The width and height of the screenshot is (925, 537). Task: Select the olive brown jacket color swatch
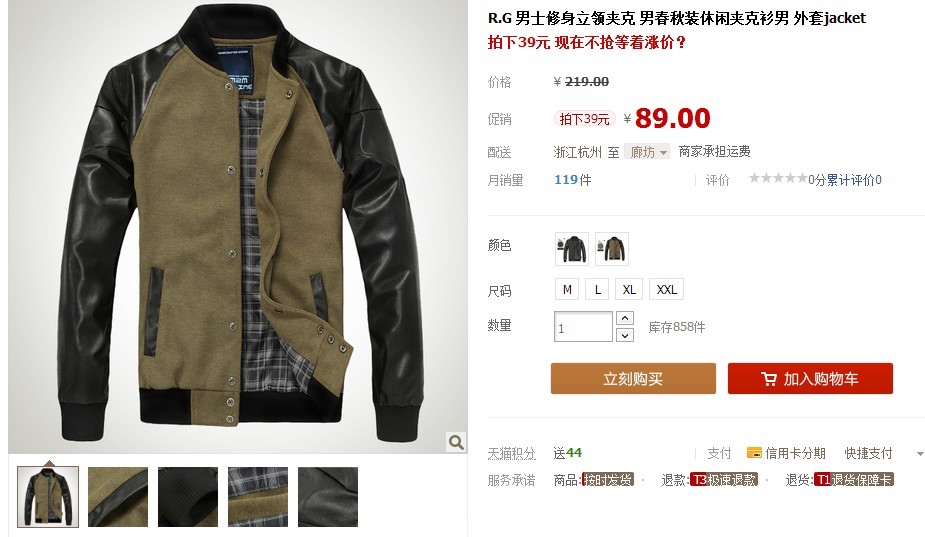[612, 249]
